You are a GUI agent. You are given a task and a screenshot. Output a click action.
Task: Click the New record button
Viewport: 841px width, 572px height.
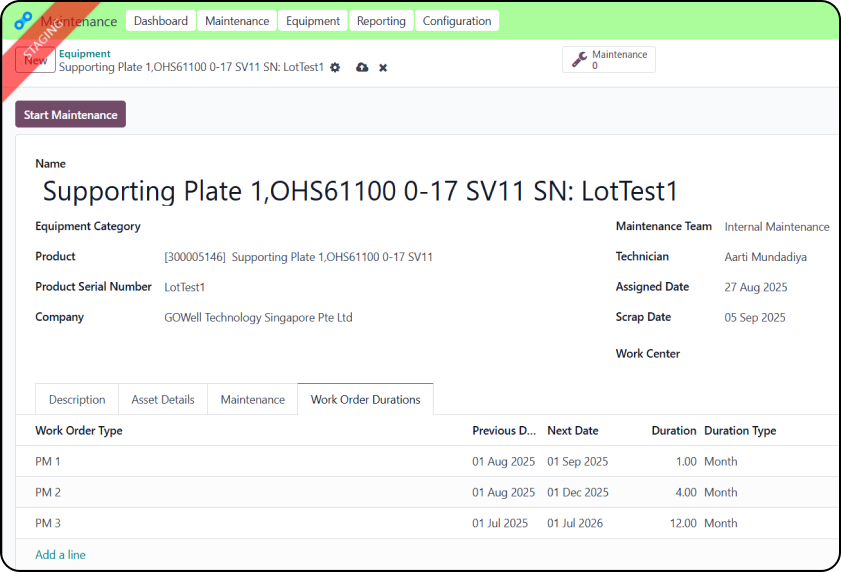pyautogui.click(x=35, y=60)
